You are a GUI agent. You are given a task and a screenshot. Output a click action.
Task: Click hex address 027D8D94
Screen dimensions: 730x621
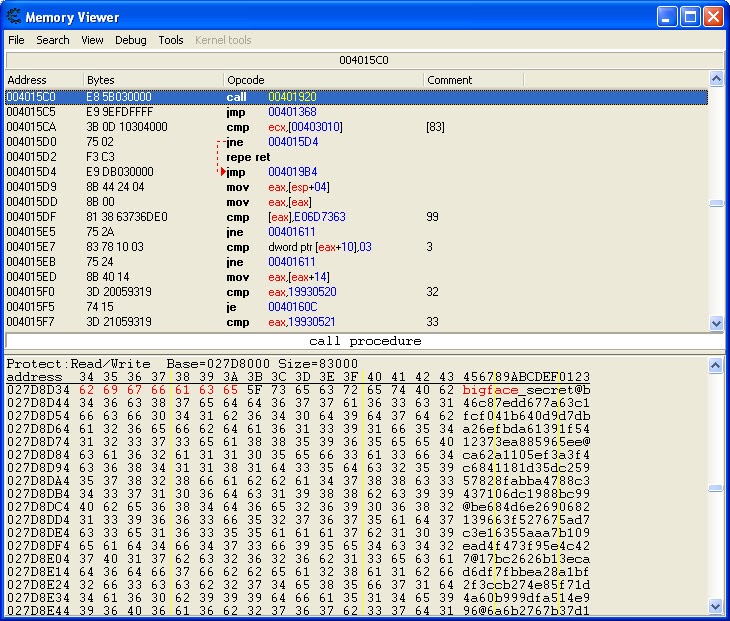coord(38,468)
